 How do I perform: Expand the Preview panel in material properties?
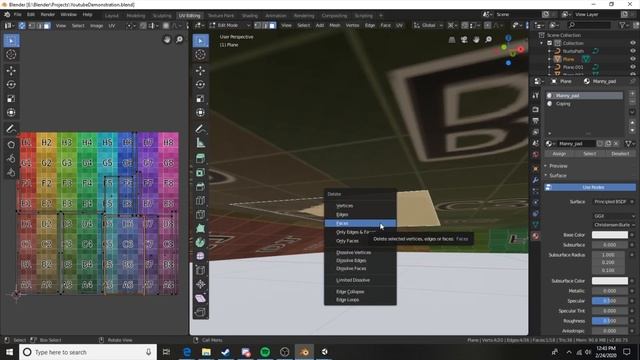558,166
